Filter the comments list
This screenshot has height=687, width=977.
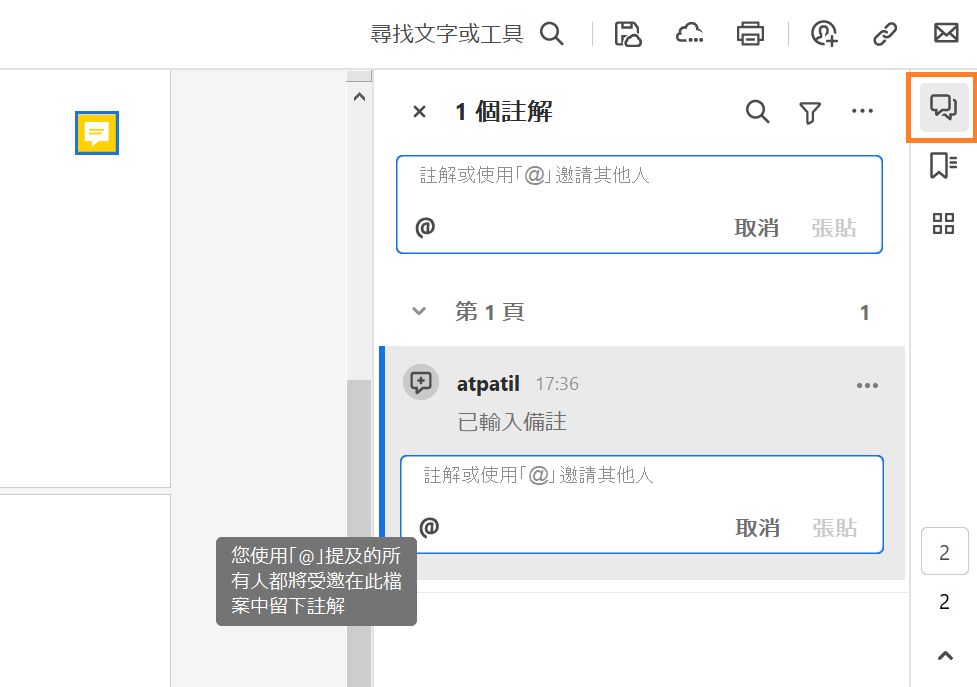(810, 111)
